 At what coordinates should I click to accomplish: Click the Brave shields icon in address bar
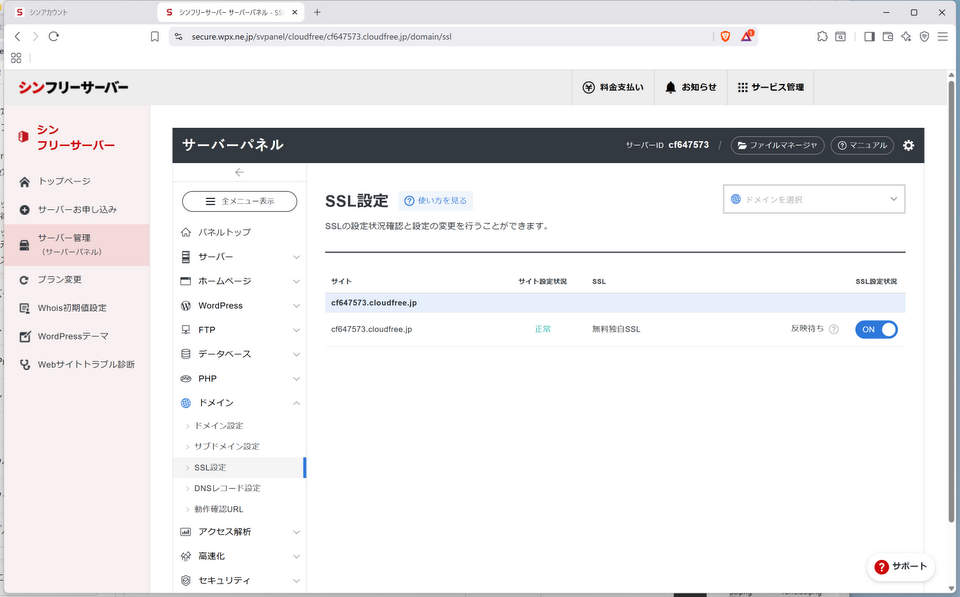point(725,36)
